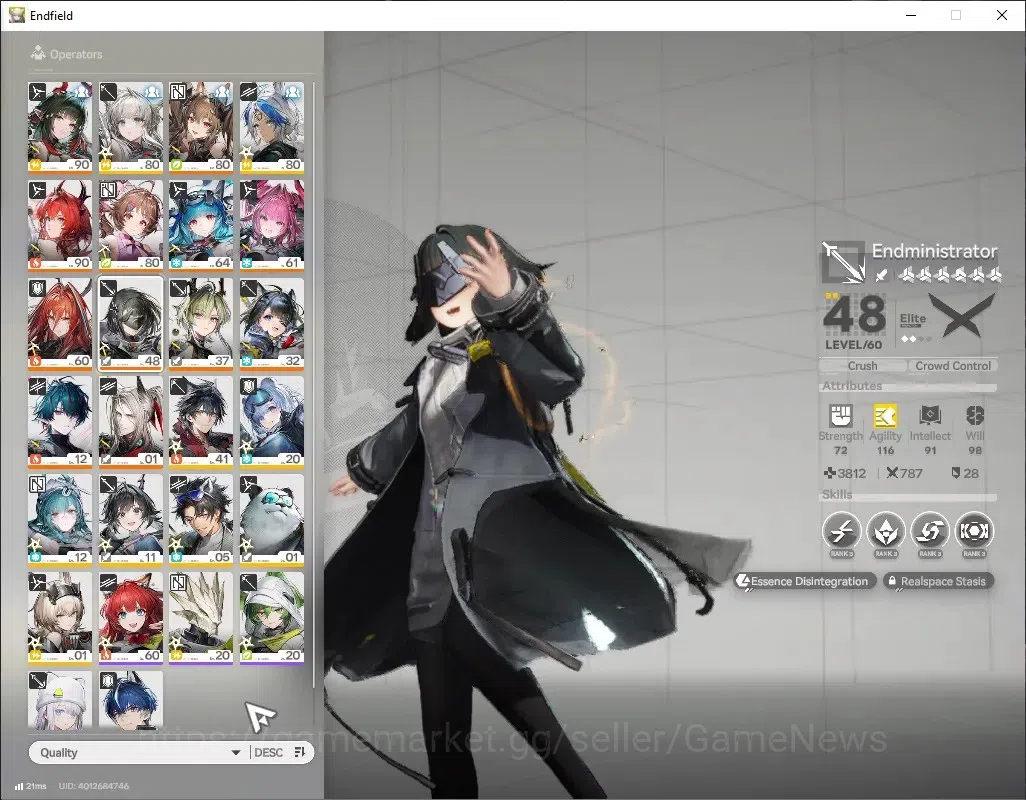The height and width of the screenshot is (800, 1026).
Task: Click the Crowd Control tag
Action: (x=953, y=366)
